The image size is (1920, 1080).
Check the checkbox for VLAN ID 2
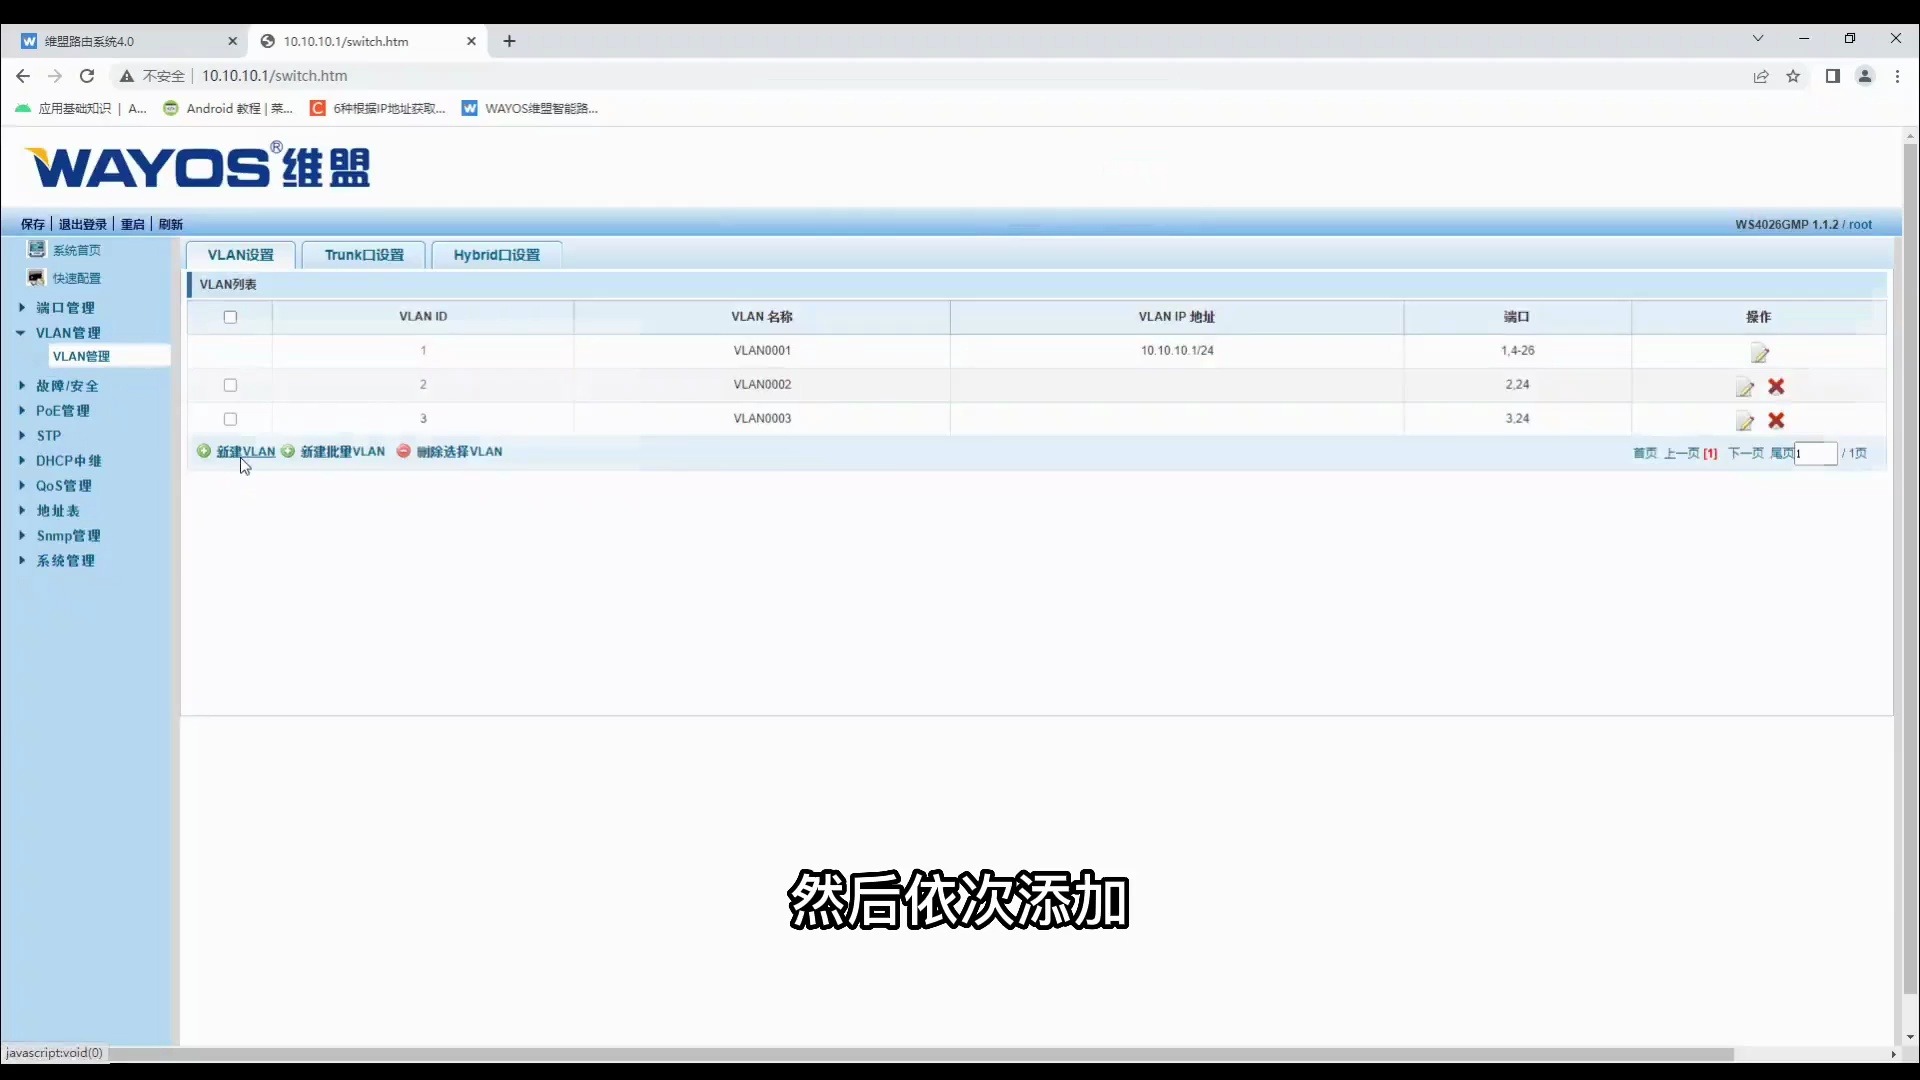230,385
